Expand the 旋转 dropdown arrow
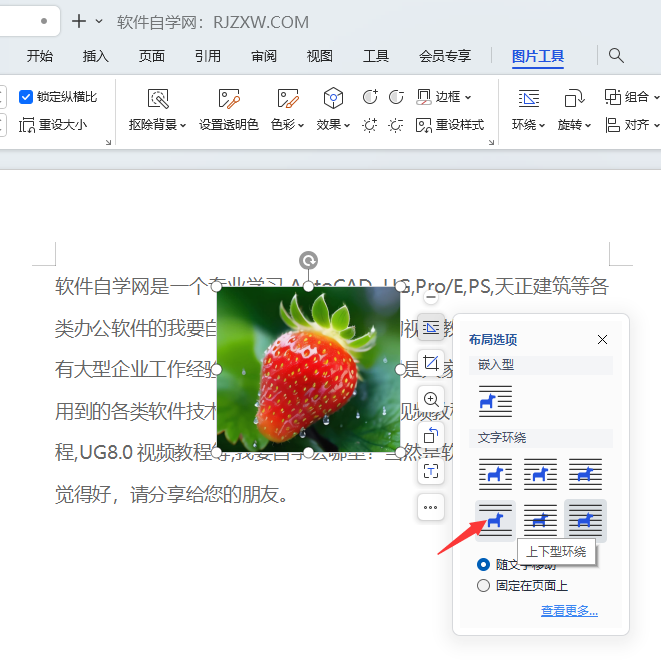 (x=588, y=126)
